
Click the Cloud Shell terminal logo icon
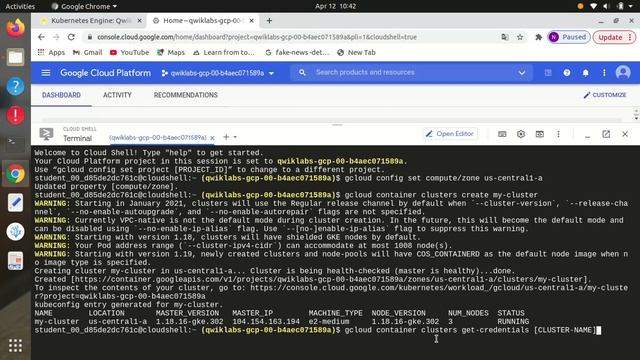click(x=46, y=134)
